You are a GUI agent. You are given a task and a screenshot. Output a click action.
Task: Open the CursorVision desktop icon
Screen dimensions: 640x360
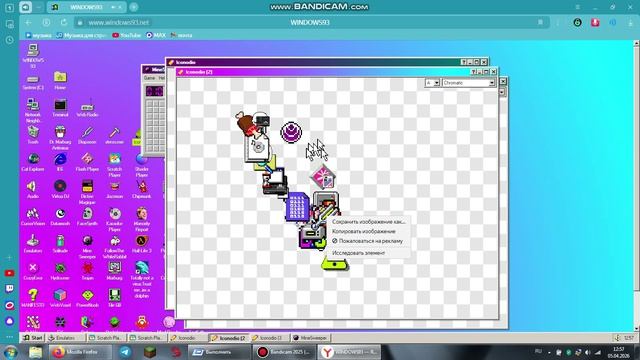coord(33,217)
